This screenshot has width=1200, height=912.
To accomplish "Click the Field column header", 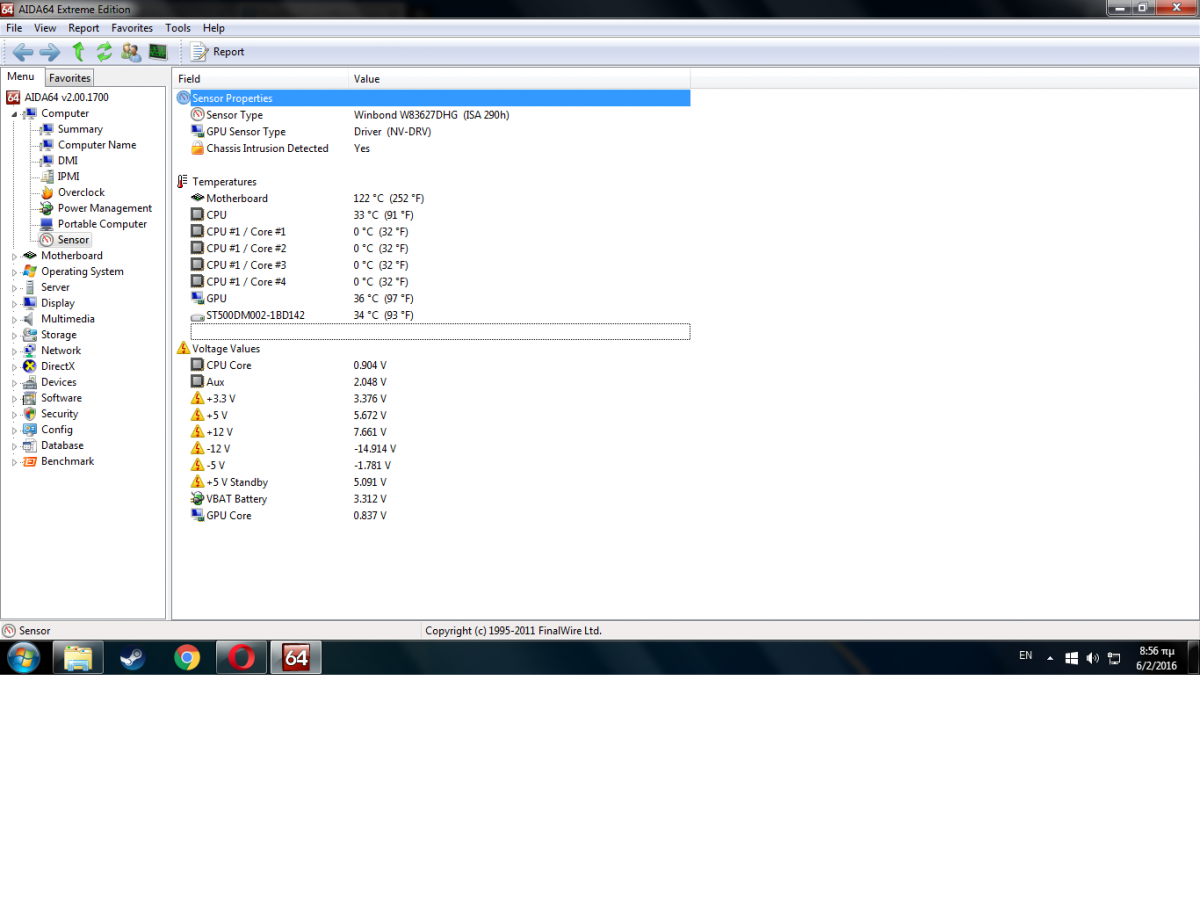I will click(x=261, y=79).
